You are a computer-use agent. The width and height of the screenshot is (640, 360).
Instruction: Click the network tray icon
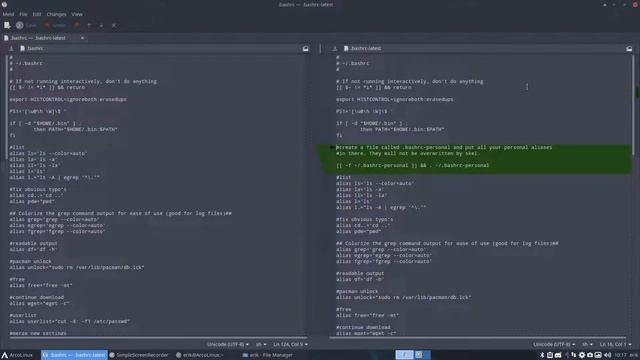(x=573, y=355)
